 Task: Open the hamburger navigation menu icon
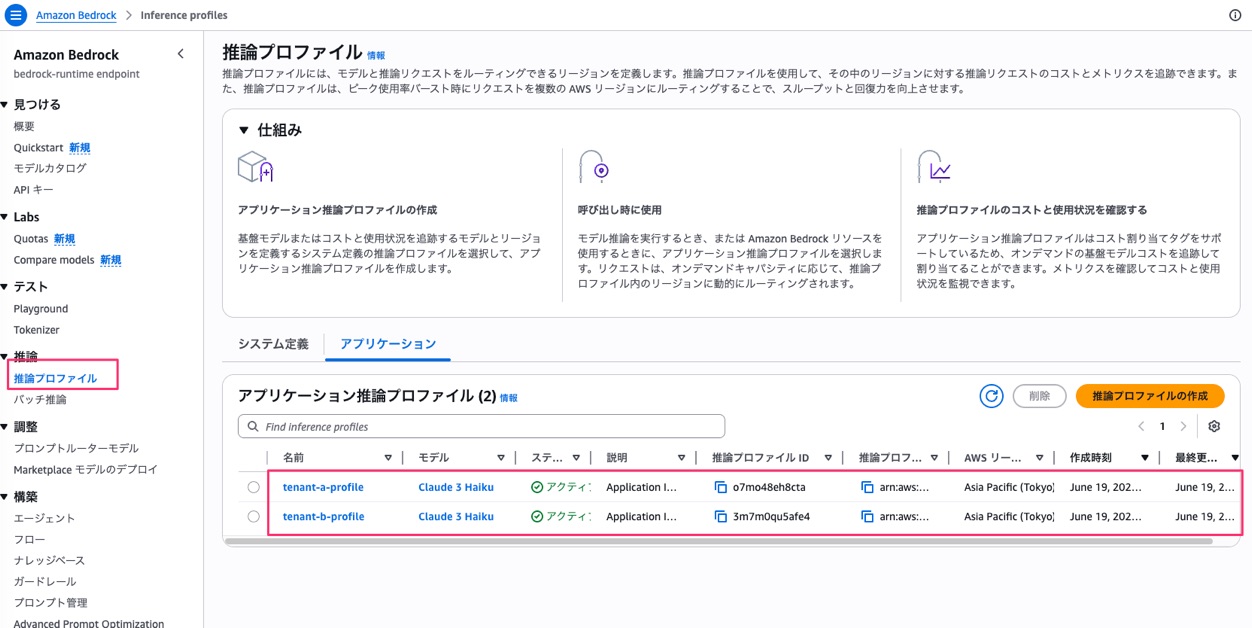[x=15, y=15]
